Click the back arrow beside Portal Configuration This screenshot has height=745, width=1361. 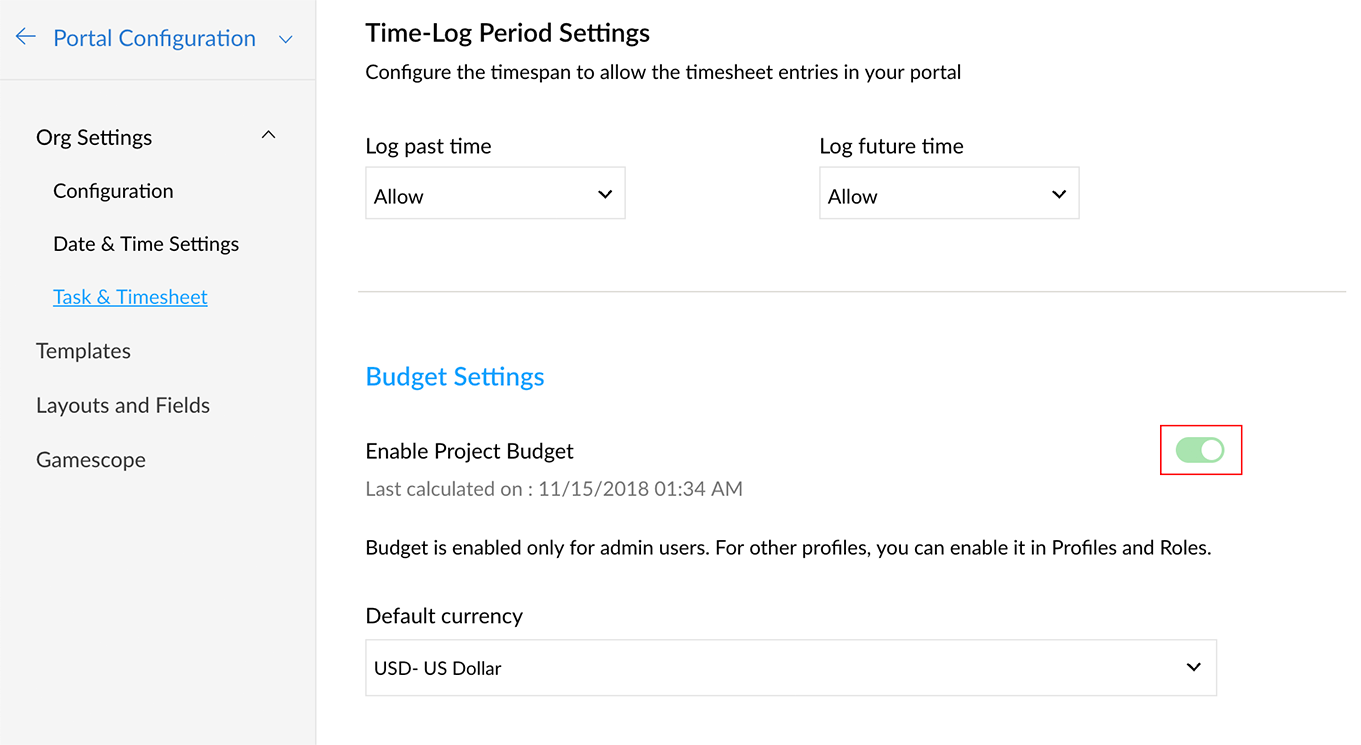26,37
